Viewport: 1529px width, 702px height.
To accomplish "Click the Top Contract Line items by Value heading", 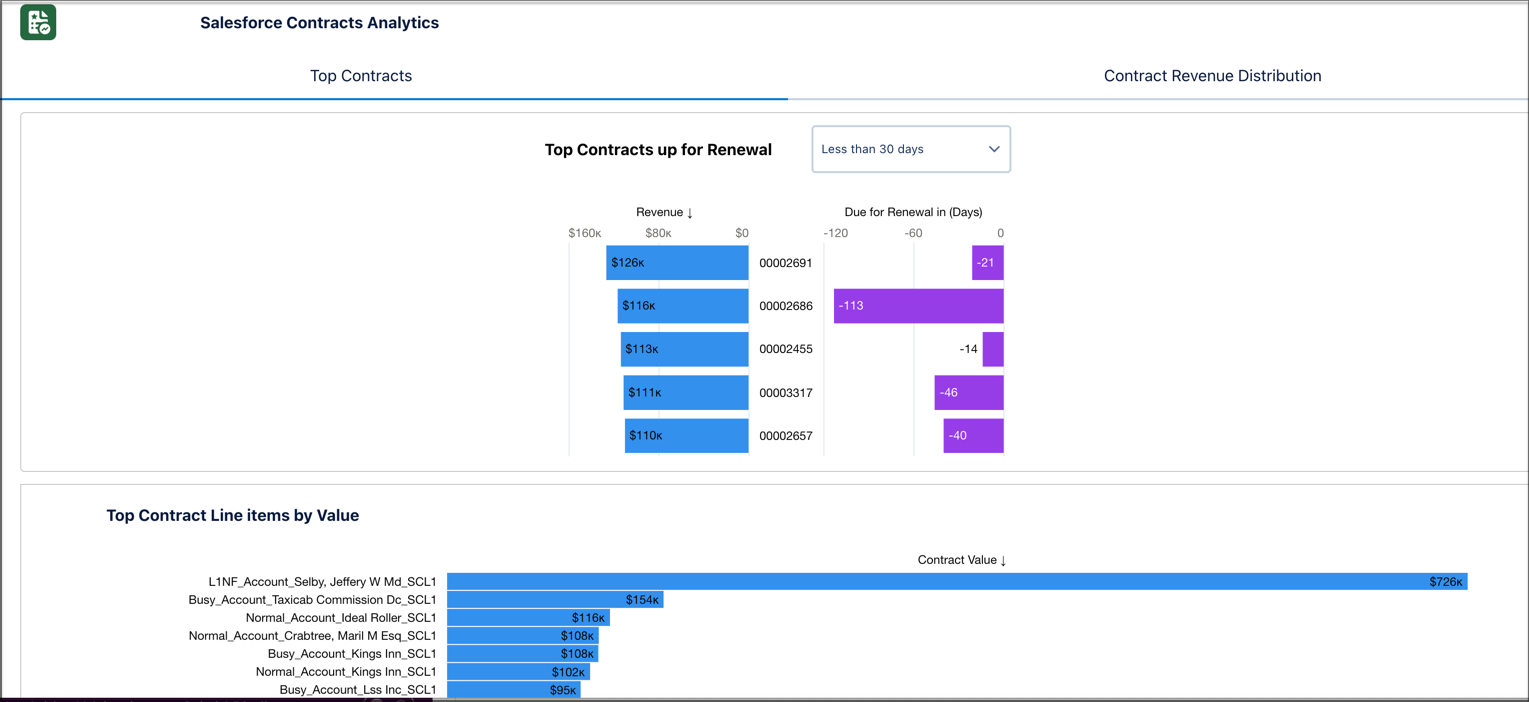I will tap(232, 516).
